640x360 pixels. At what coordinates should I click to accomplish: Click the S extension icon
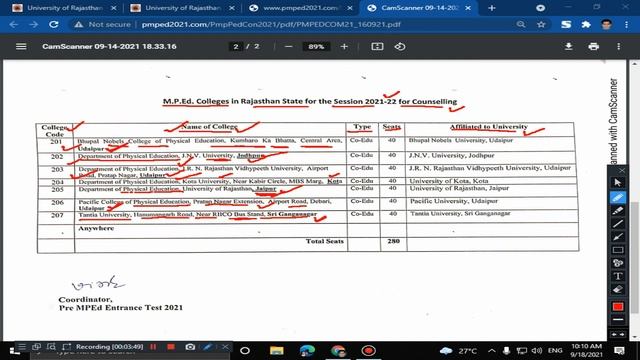click(566, 24)
